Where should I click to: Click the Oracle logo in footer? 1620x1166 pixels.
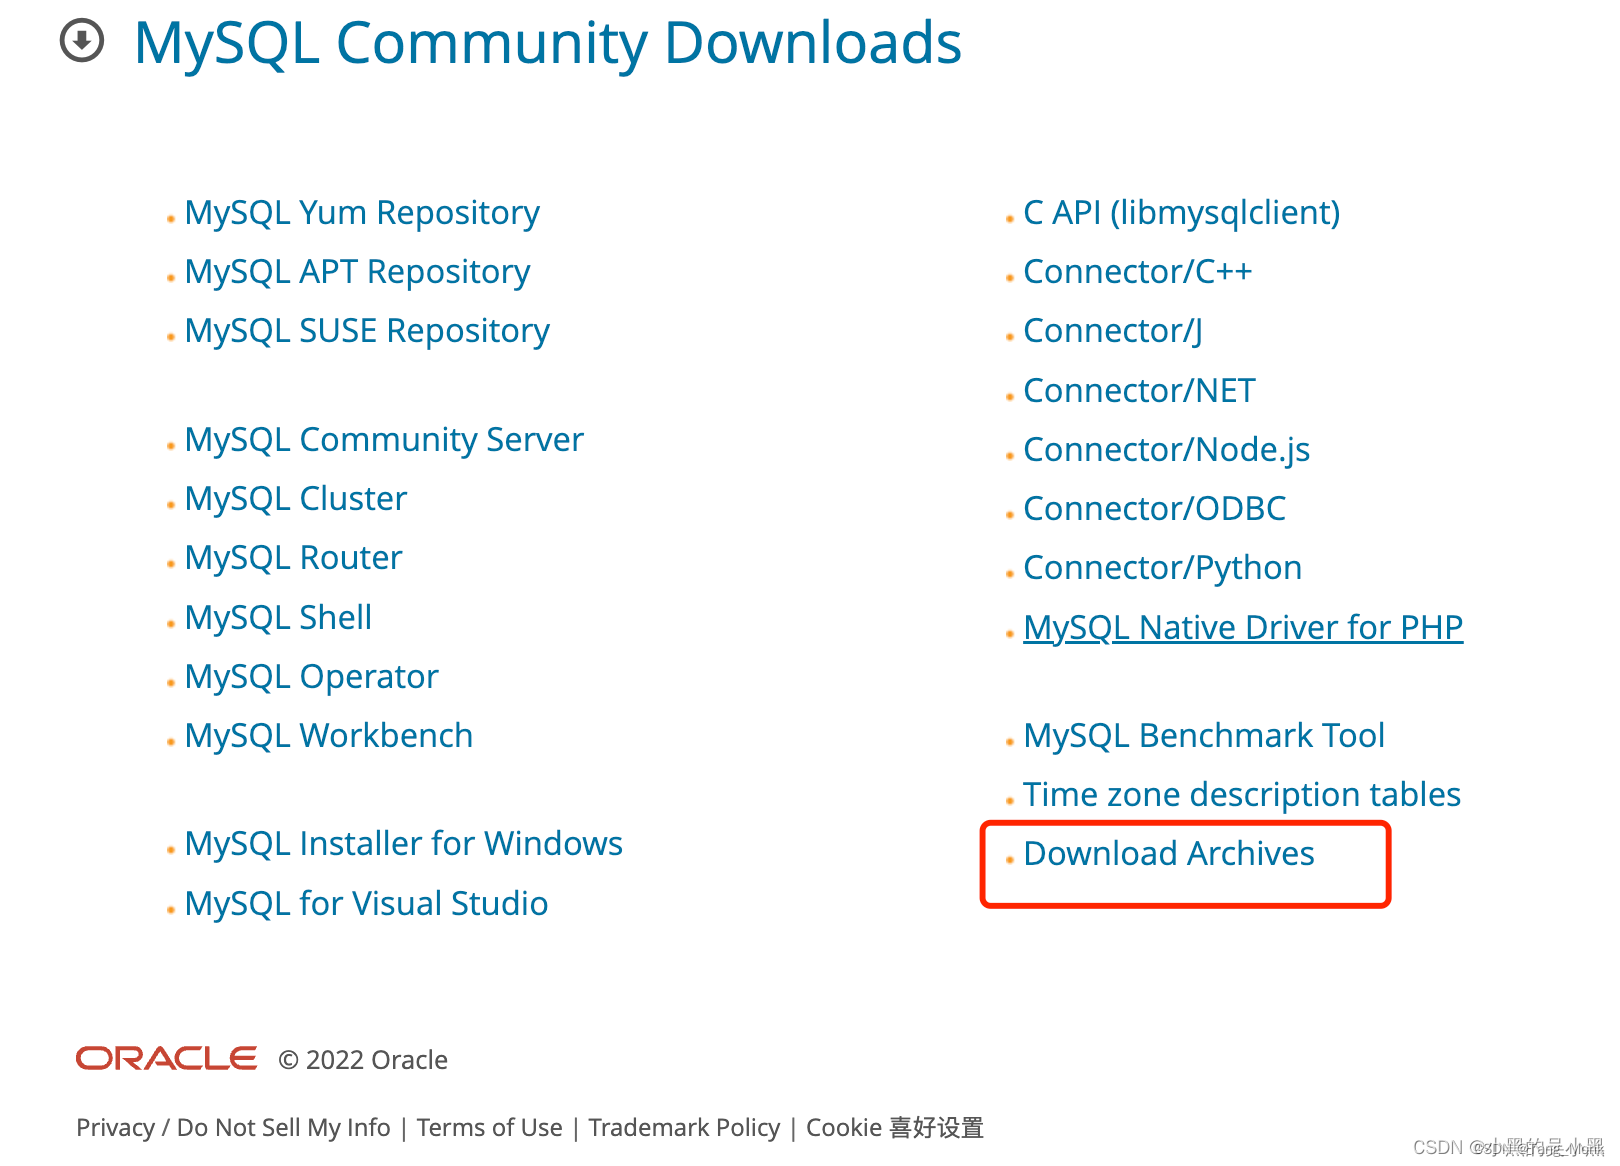pos(166,1058)
